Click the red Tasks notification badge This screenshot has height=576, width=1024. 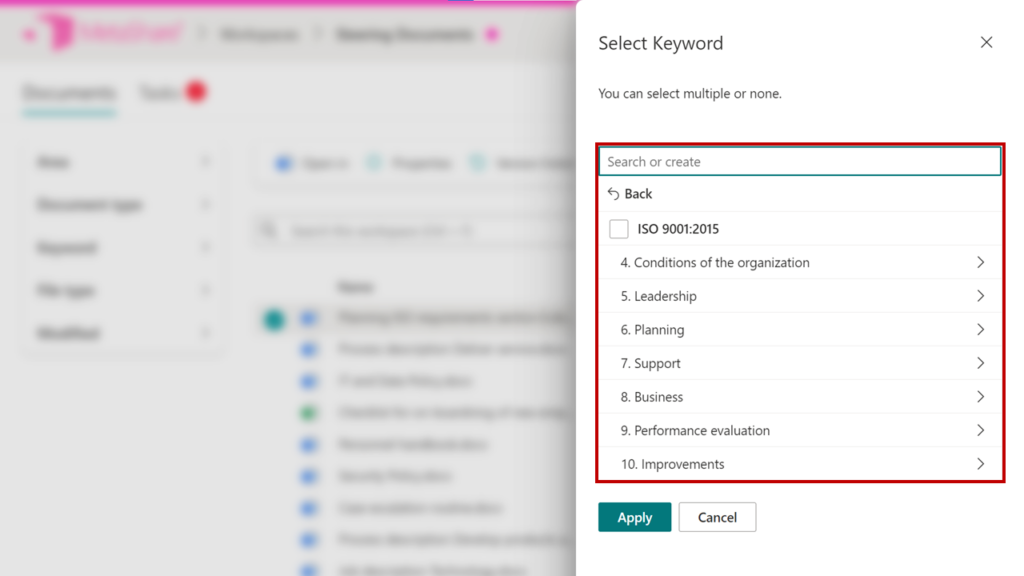tap(196, 92)
